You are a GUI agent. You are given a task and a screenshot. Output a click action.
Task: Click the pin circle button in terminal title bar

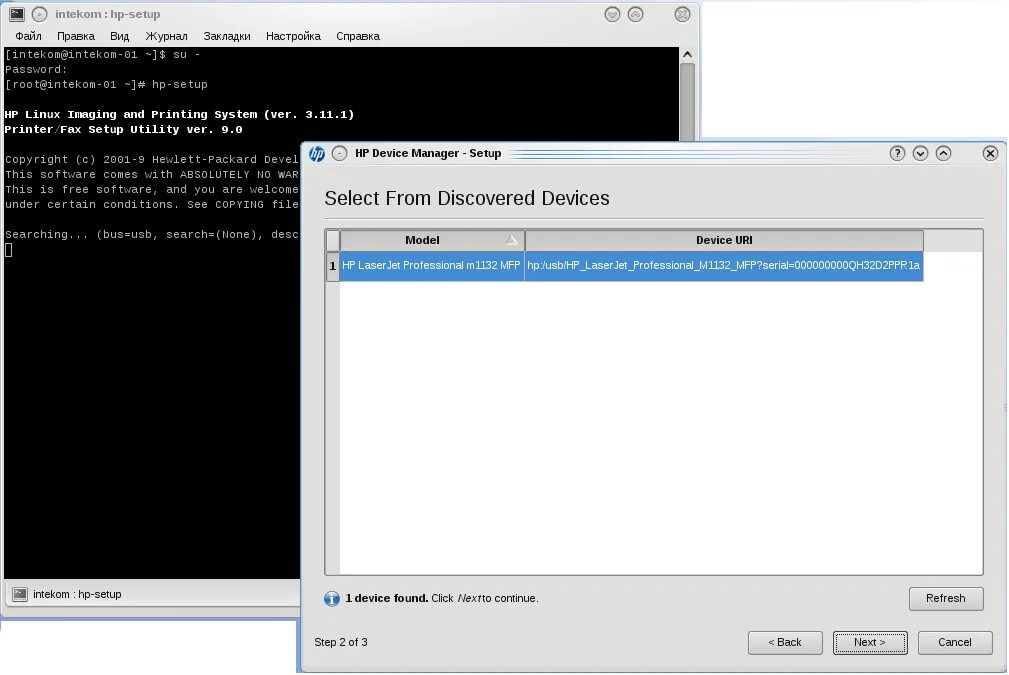(40, 14)
